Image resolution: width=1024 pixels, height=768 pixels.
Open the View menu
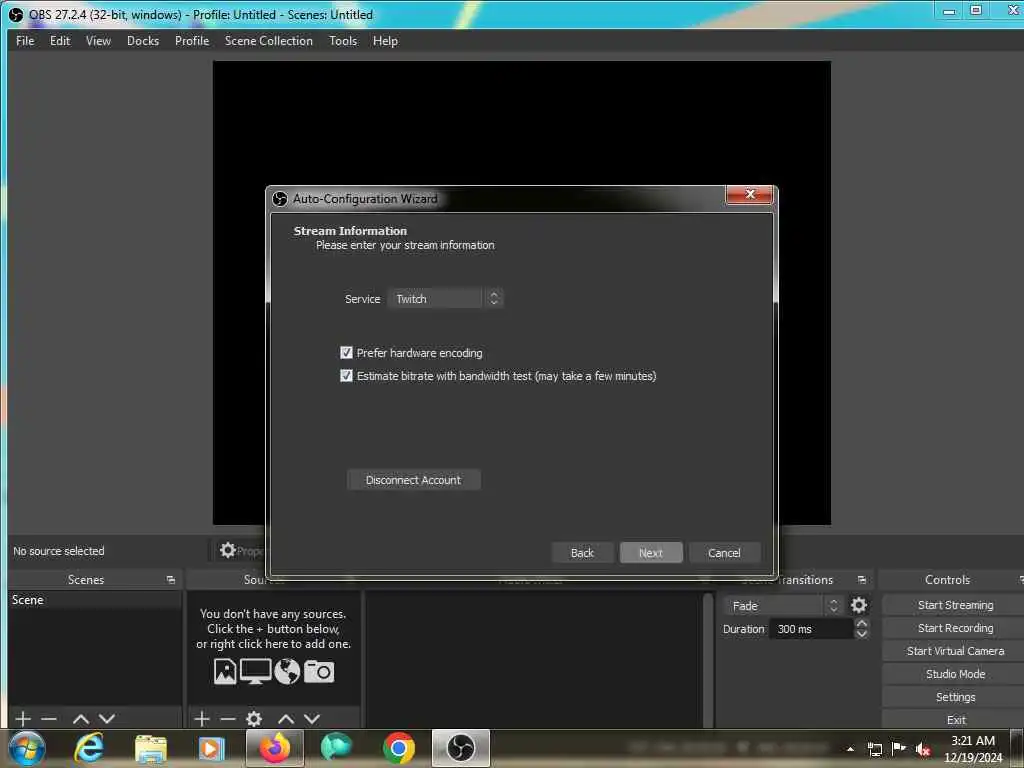[99, 40]
